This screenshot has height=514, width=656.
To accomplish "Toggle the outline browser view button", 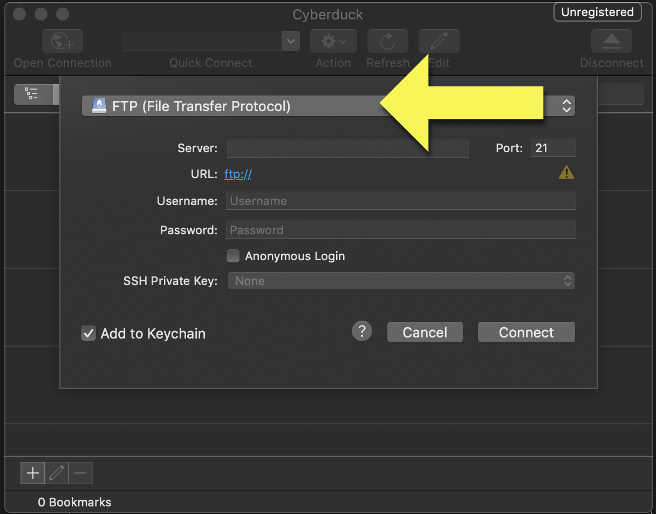I will click(x=32, y=94).
